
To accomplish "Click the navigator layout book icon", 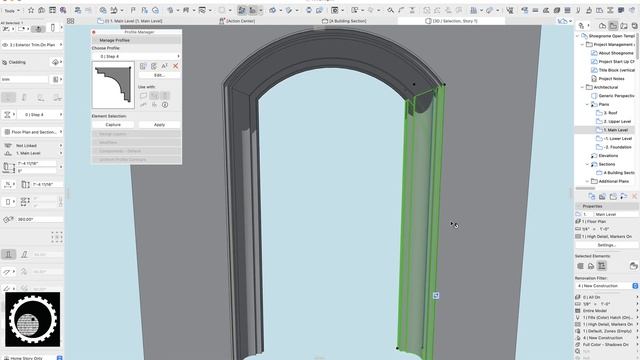I will [x=624, y=26].
